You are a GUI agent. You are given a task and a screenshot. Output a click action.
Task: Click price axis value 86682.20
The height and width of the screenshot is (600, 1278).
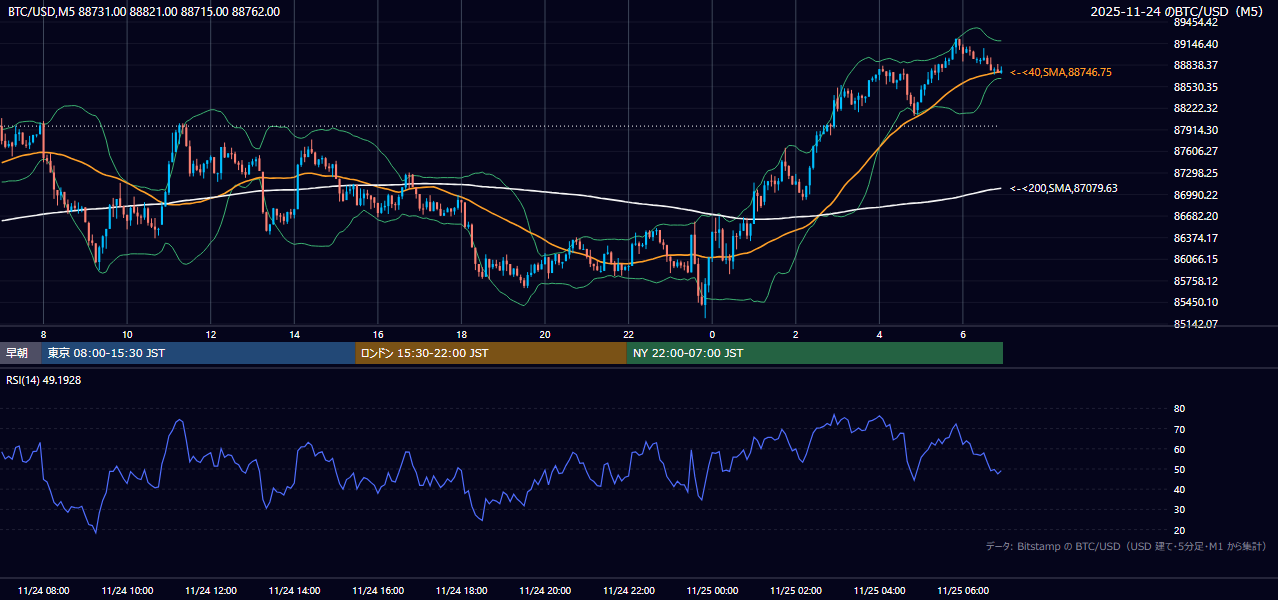[1195, 216]
